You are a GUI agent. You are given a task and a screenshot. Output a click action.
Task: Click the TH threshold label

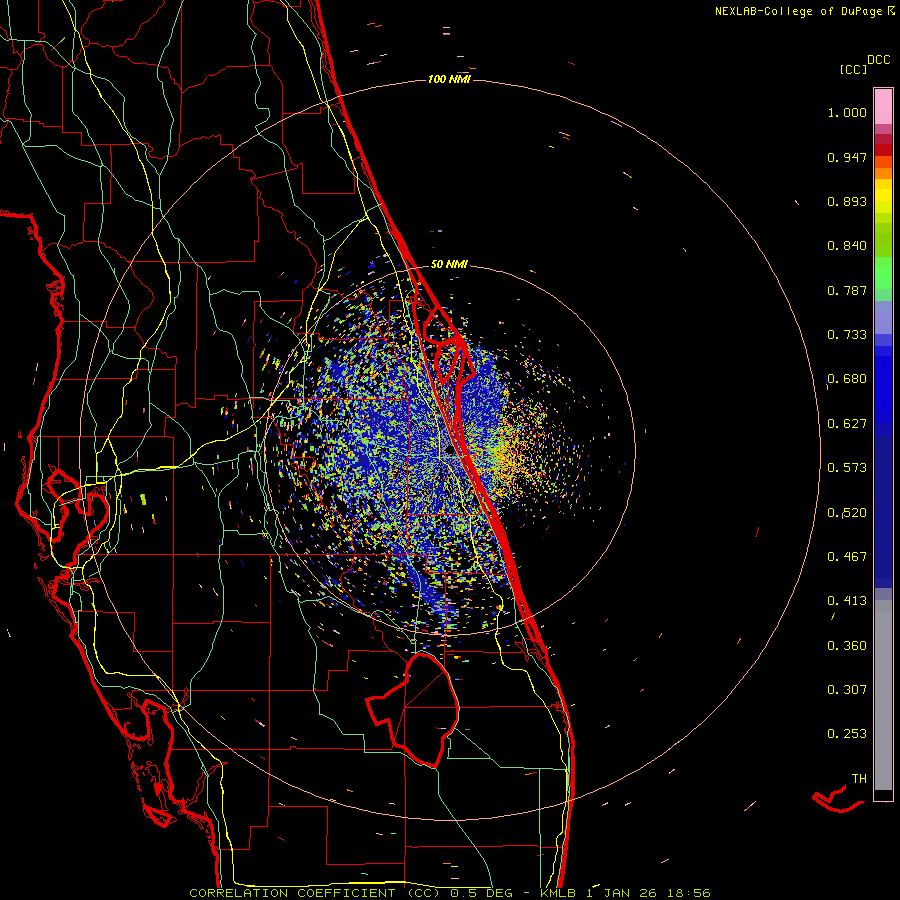pyautogui.click(x=859, y=779)
